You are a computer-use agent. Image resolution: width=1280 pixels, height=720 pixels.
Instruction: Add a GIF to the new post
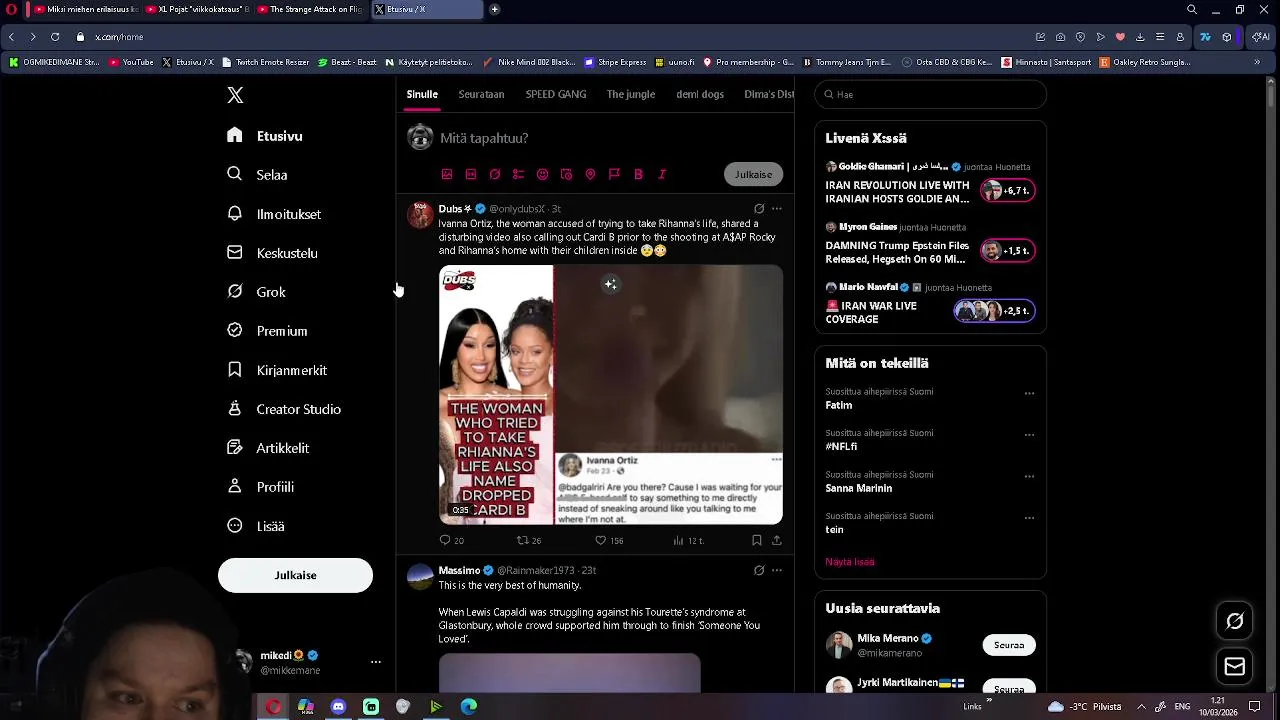[471, 174]
